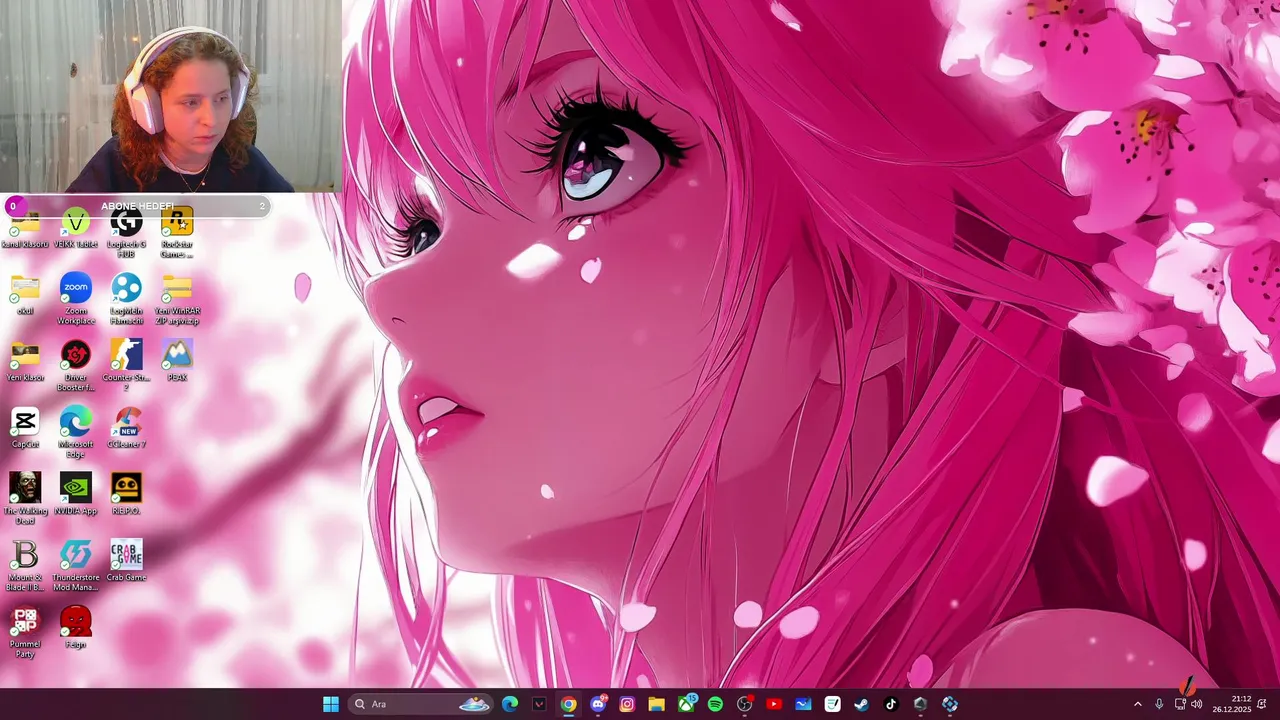This screenshot has width=1280, height=720.
Task: Open the VEIKK Tablet desktop shortcut
Action: (x=76, y=228)
